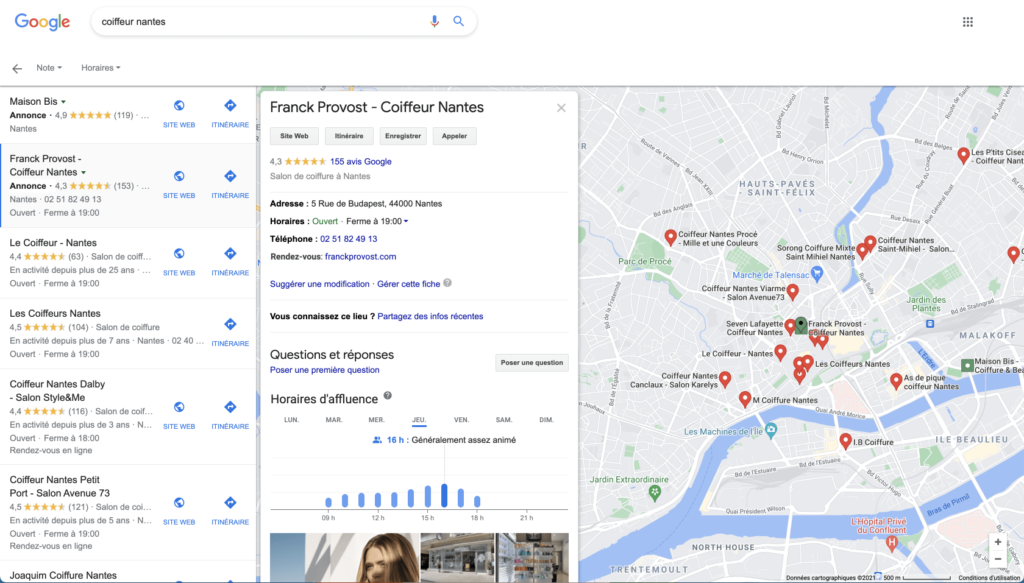Open Joaquim Coiffure Nantes listing
1024x583 pixels.
pos(63,575)
